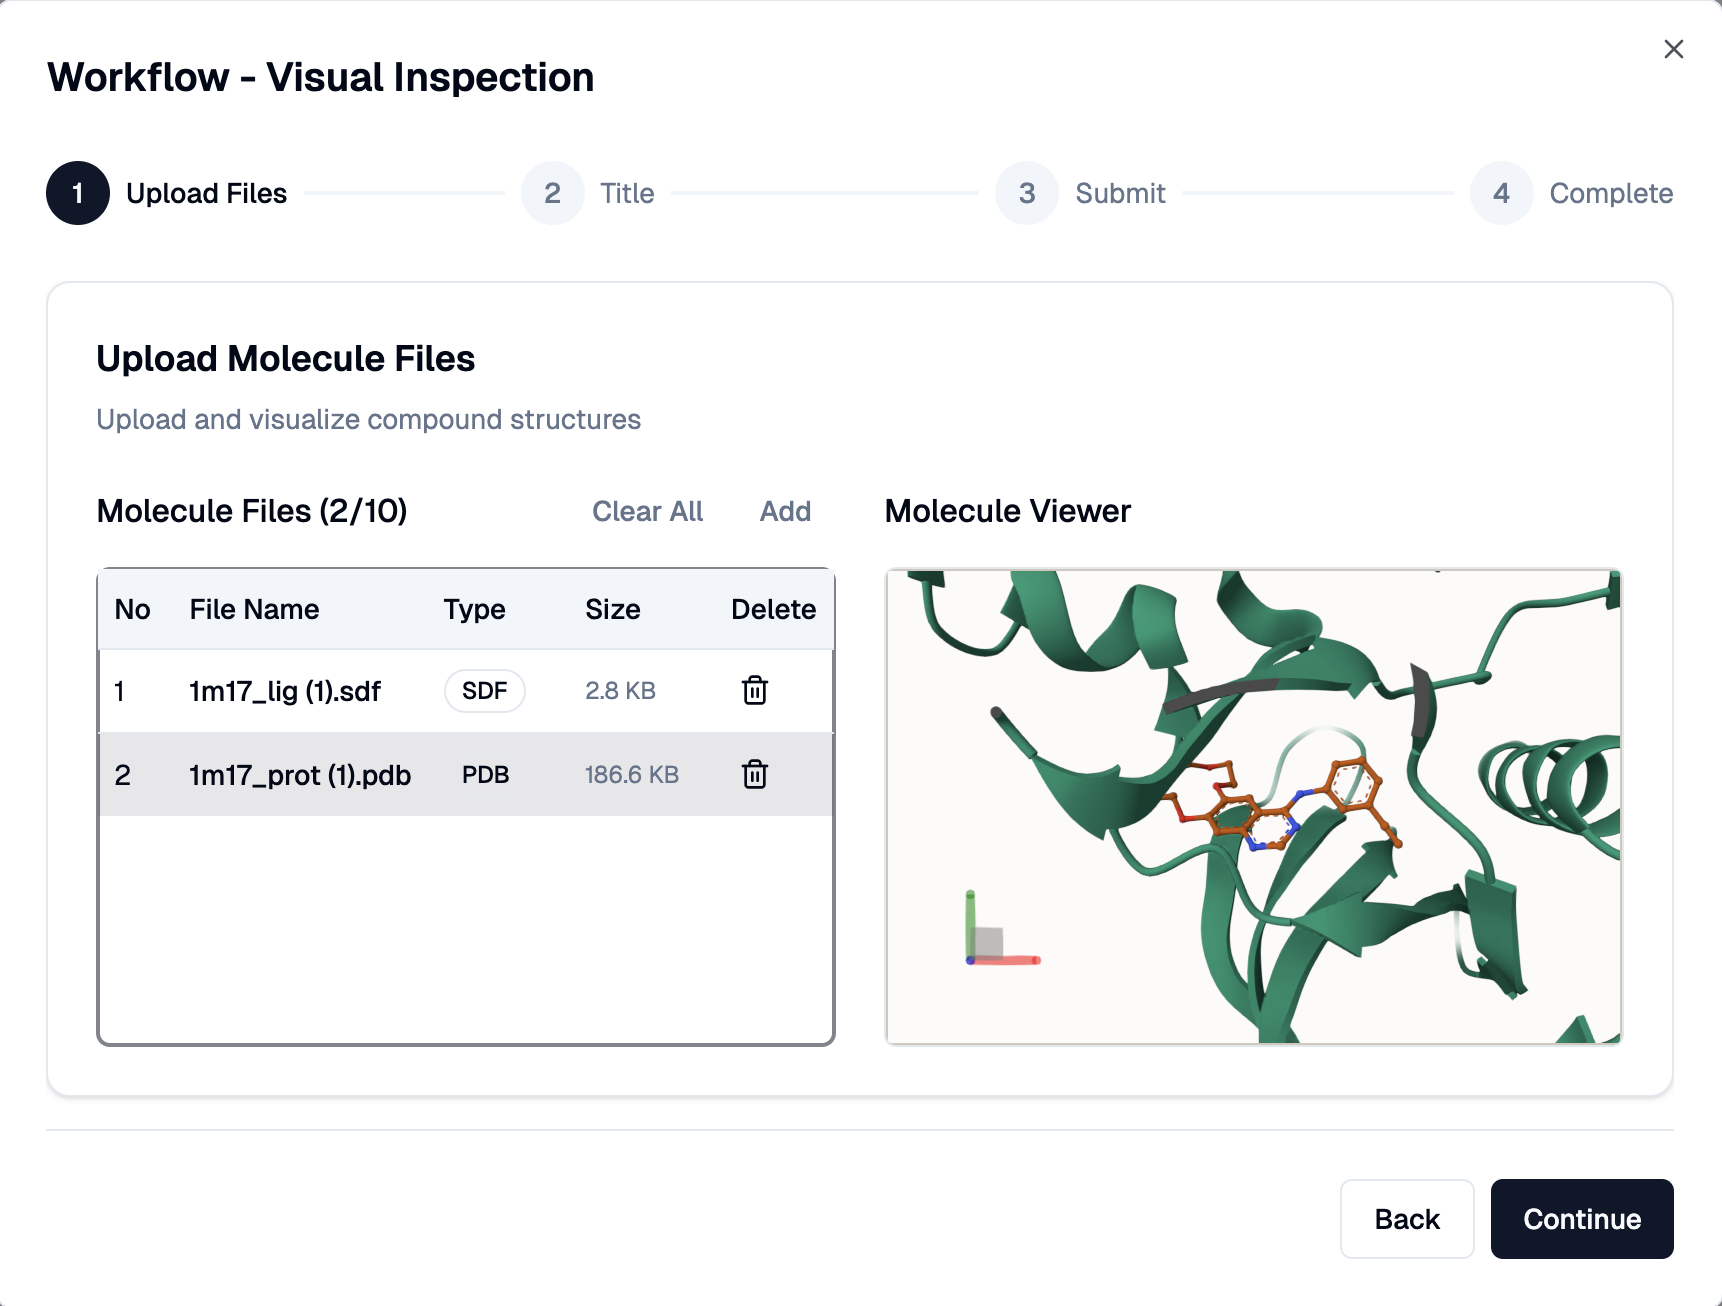Click the File Name column header
Image resolution: width=1722 pixels, height=1306 pixels.
[x=254, y=609]
